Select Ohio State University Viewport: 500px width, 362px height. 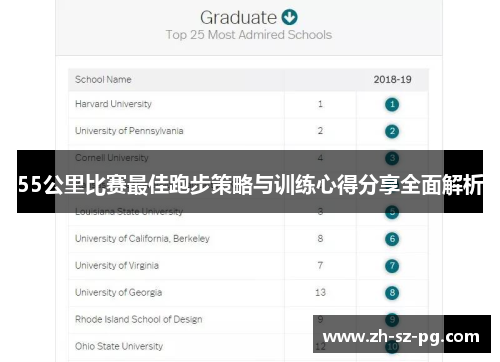point(119,346)
